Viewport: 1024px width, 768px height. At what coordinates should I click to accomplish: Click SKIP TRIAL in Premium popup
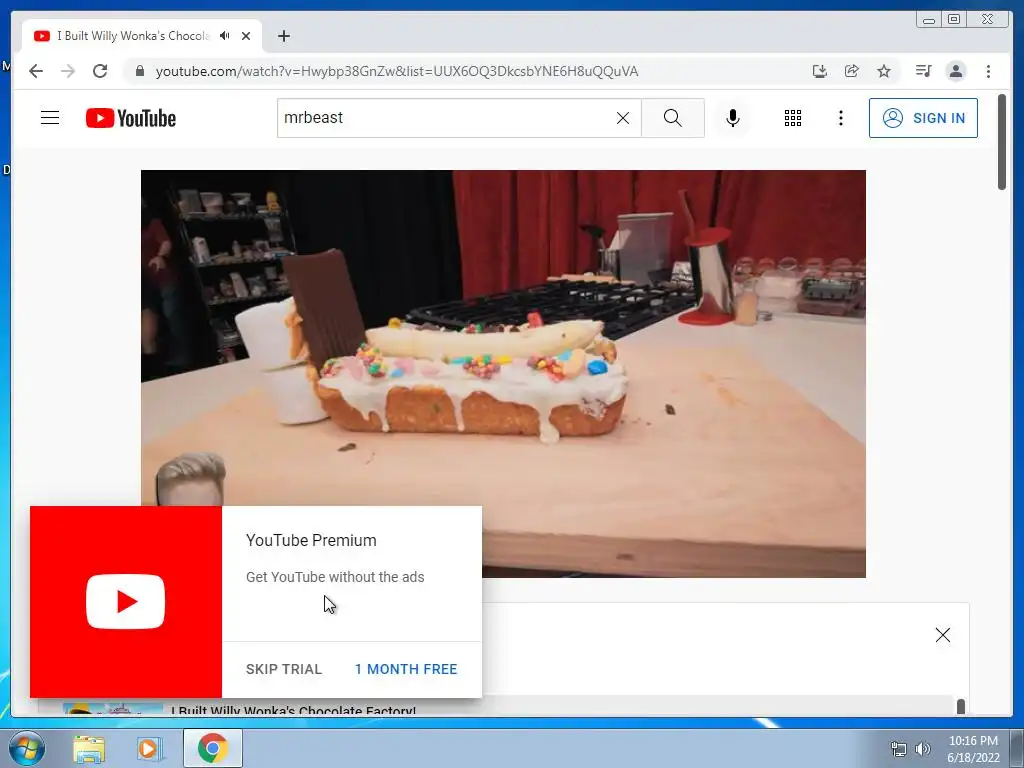tap(284, 669)
